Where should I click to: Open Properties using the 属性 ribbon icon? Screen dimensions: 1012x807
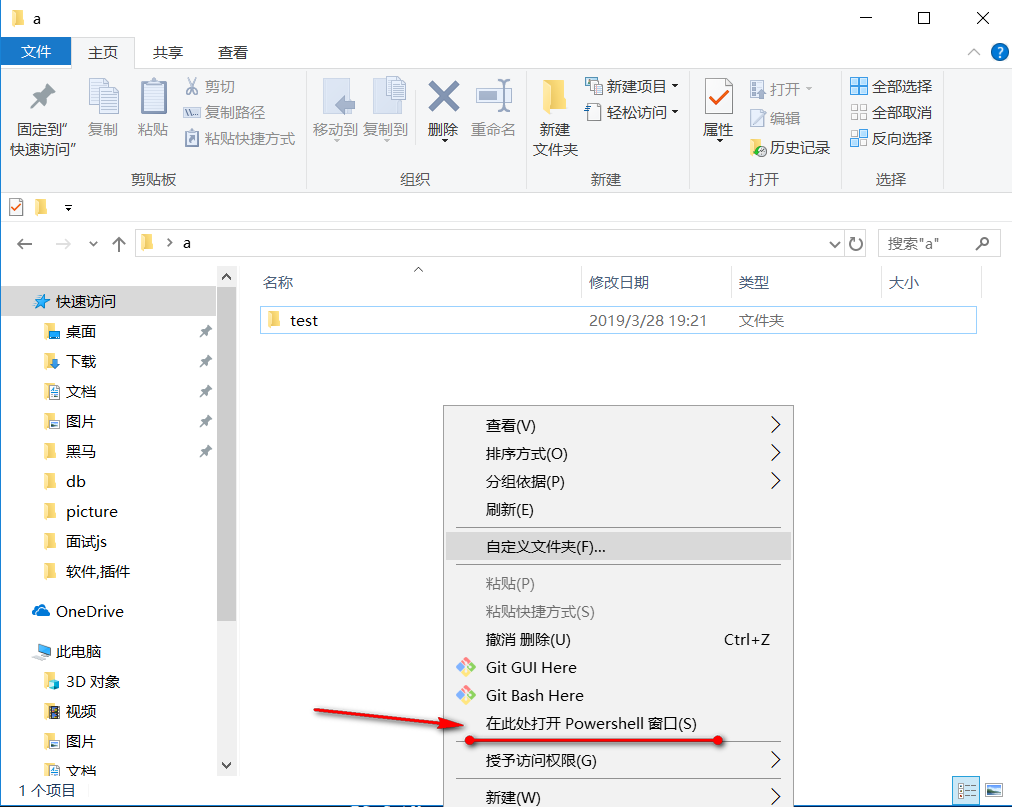[718, 110]
